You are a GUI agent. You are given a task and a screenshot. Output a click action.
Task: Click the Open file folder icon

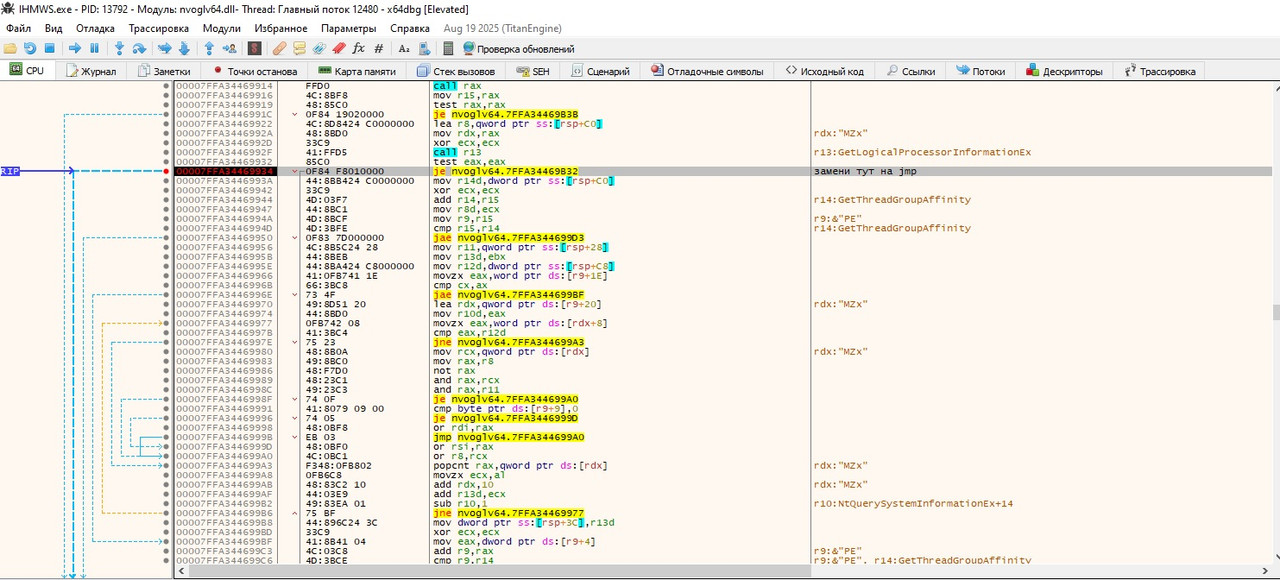[x=10, y=48]
